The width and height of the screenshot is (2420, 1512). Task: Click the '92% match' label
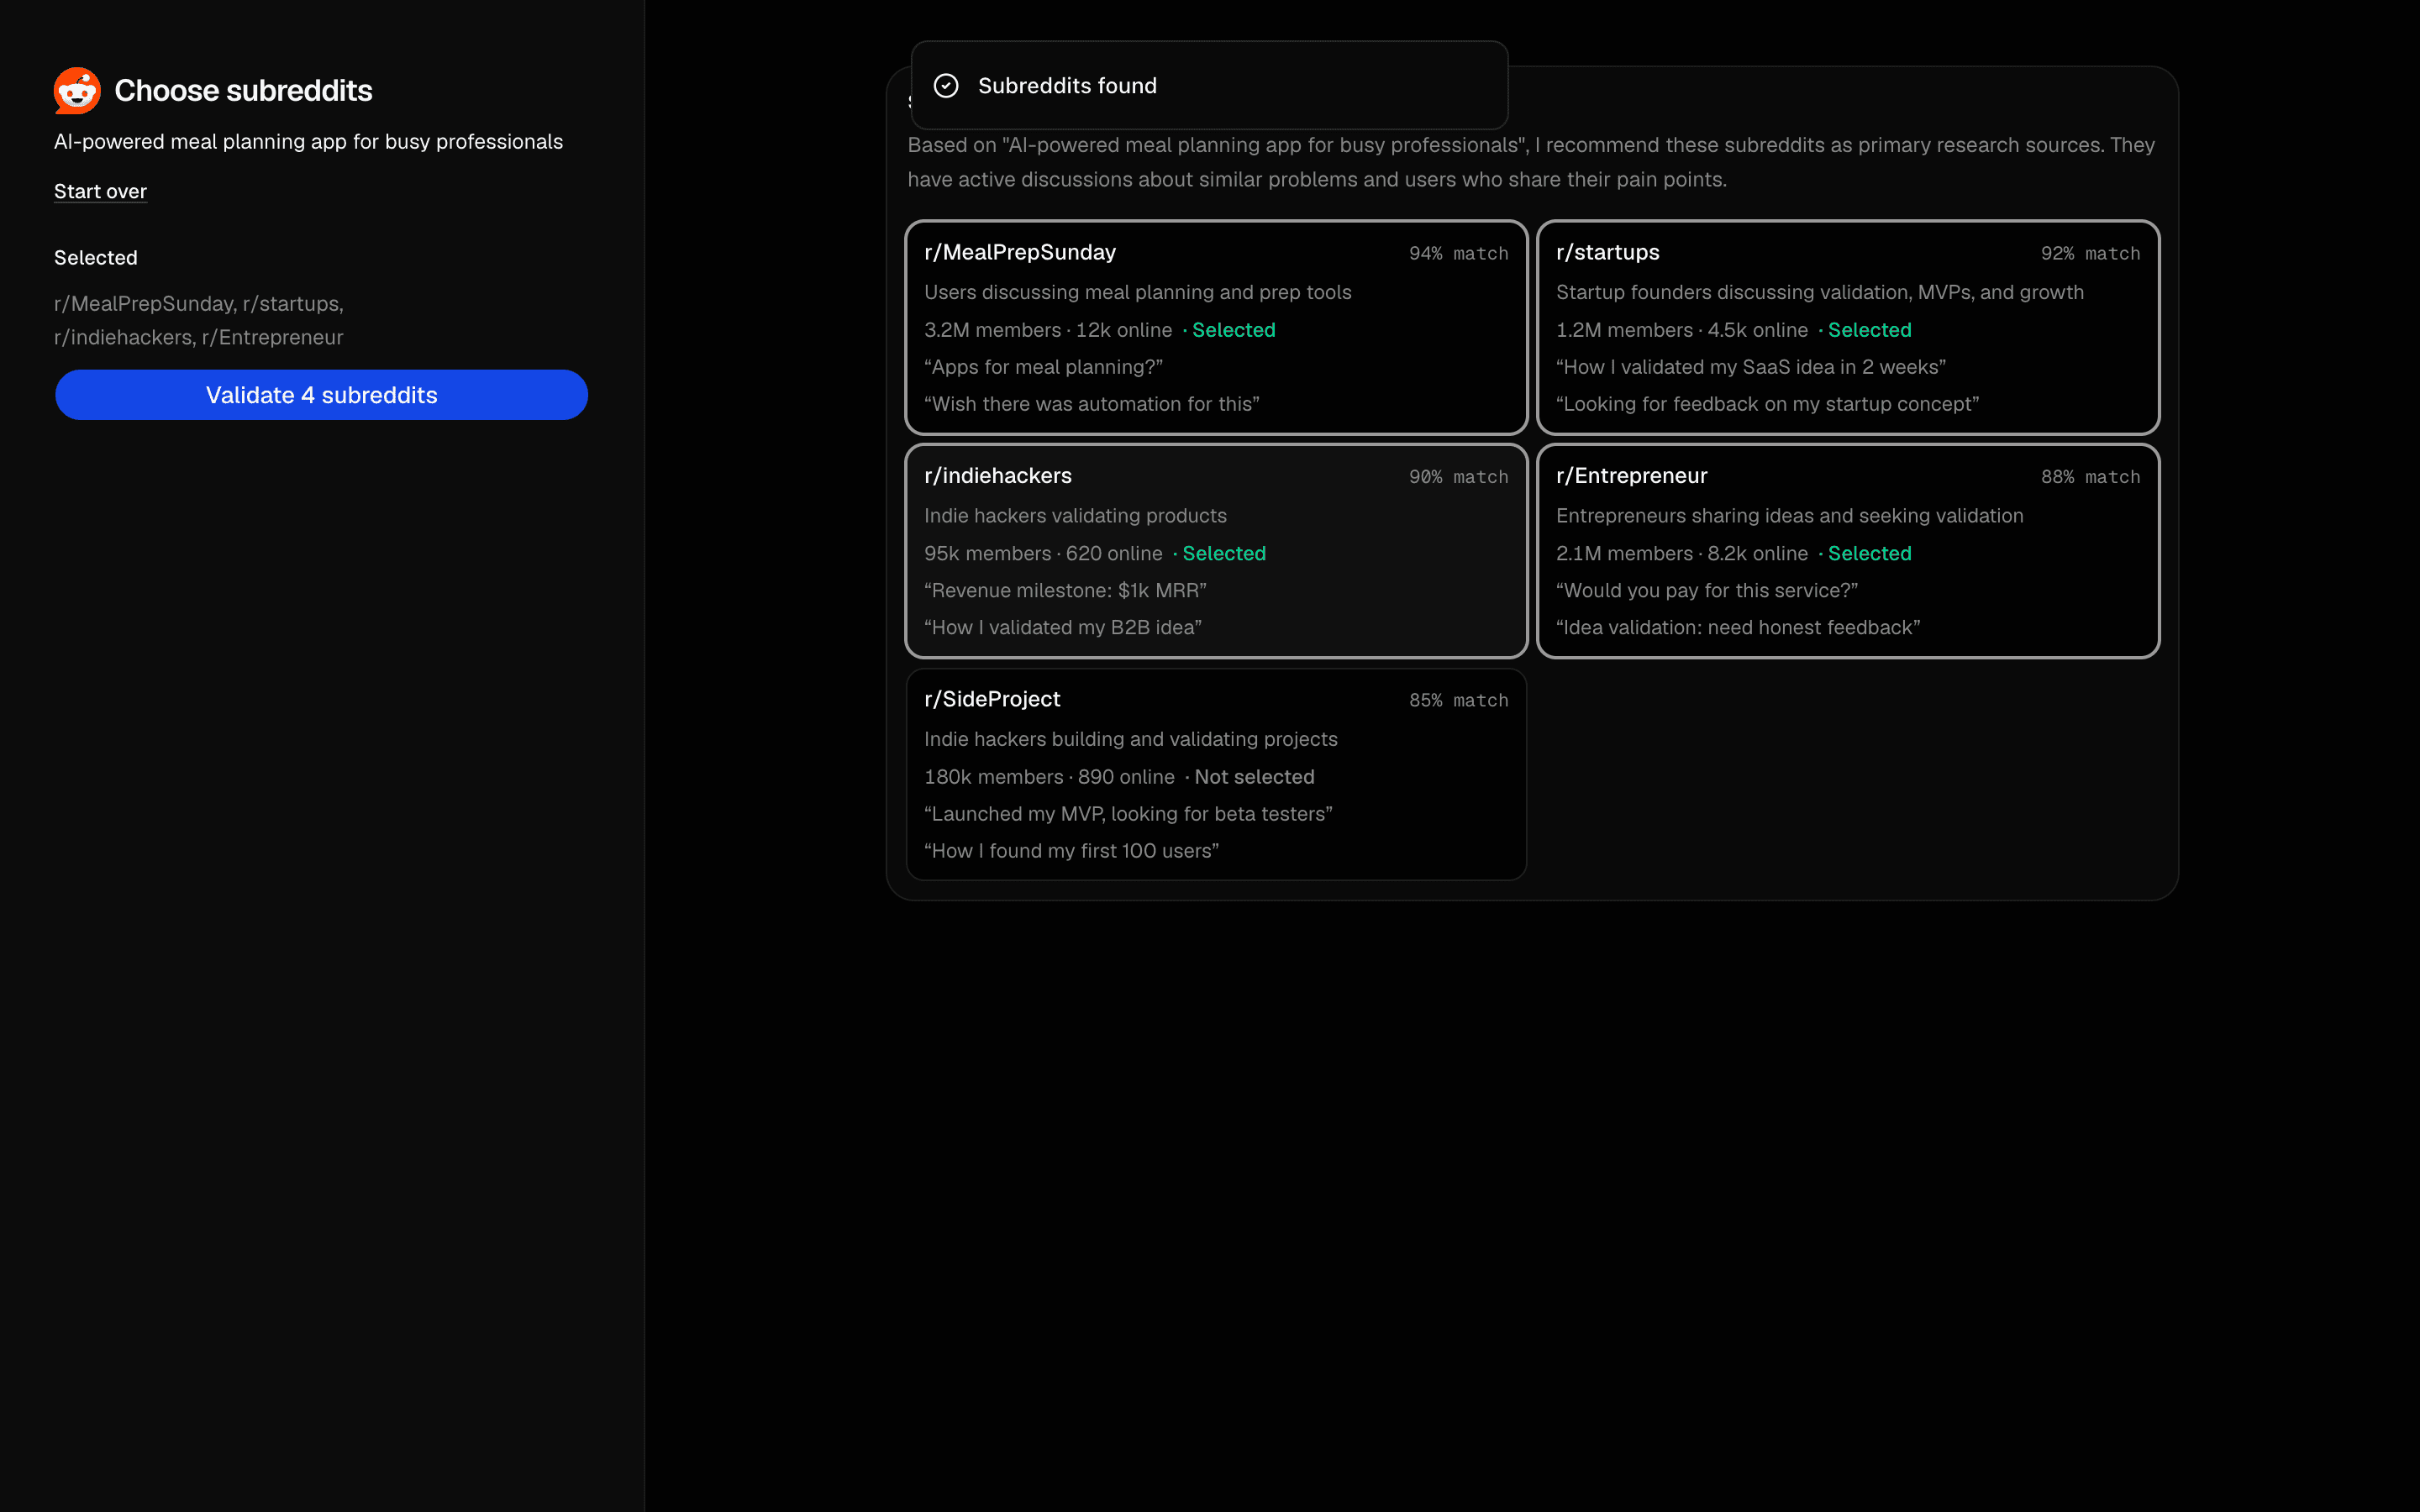click(2090, 254)
